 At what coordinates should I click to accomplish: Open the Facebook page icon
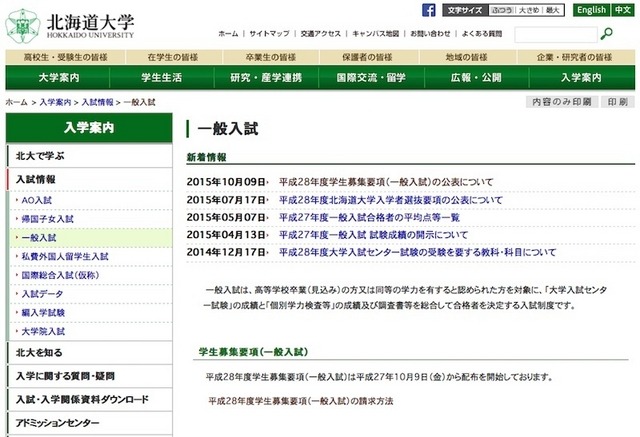(x=429, y=10)
